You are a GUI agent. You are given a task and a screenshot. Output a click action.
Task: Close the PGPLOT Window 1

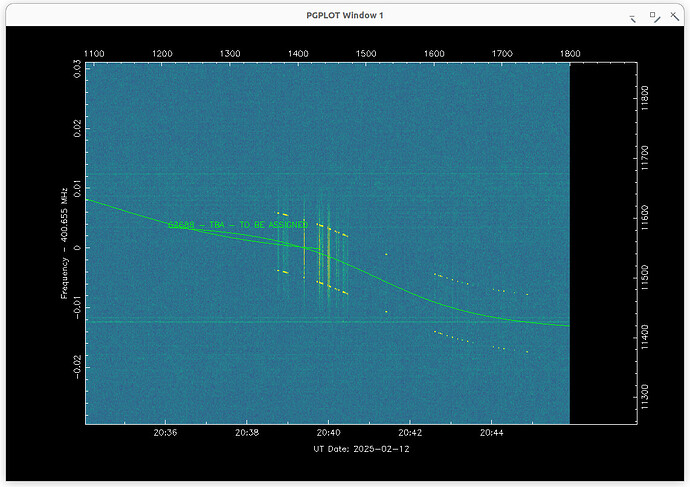673,15
